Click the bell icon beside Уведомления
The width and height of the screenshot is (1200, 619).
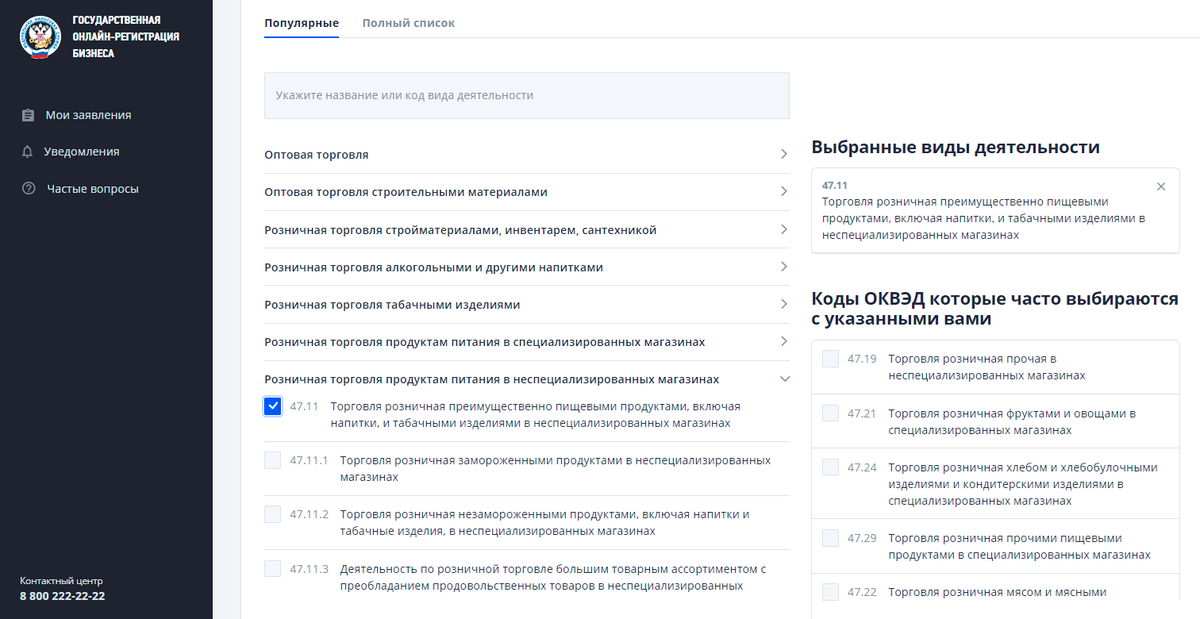click(28, 152)
